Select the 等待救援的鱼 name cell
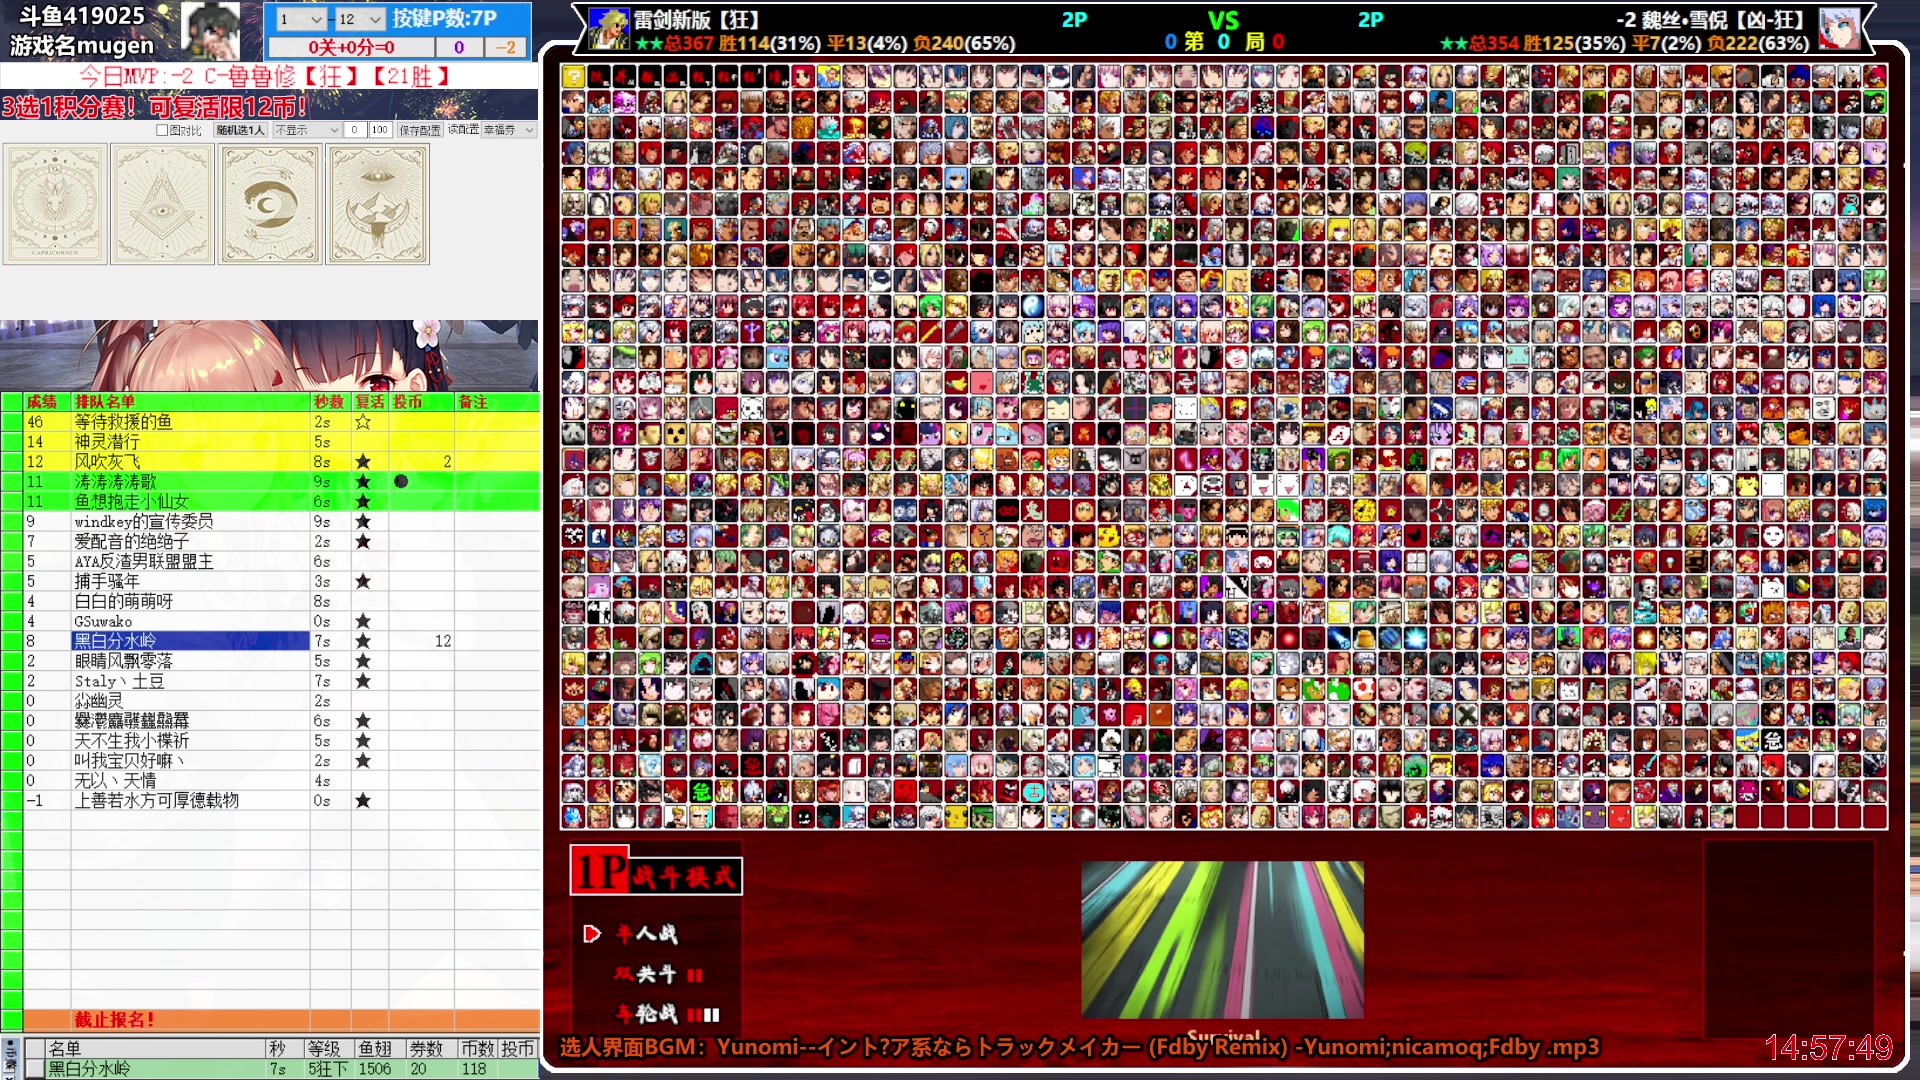This screenshot has height=1080, width=1920. 191,422
